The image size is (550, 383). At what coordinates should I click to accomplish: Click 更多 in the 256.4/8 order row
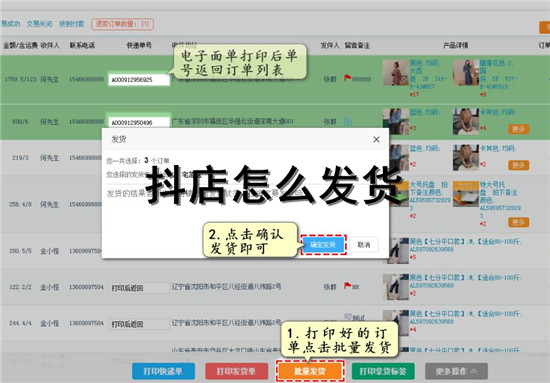coord(518,222)
